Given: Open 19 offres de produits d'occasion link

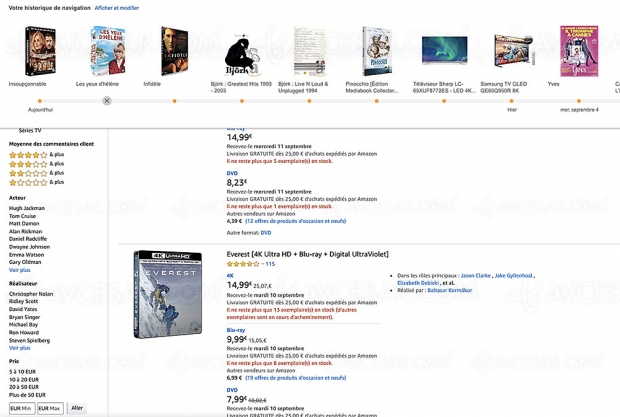Looking at the screenshot, I should pos(295,378).
